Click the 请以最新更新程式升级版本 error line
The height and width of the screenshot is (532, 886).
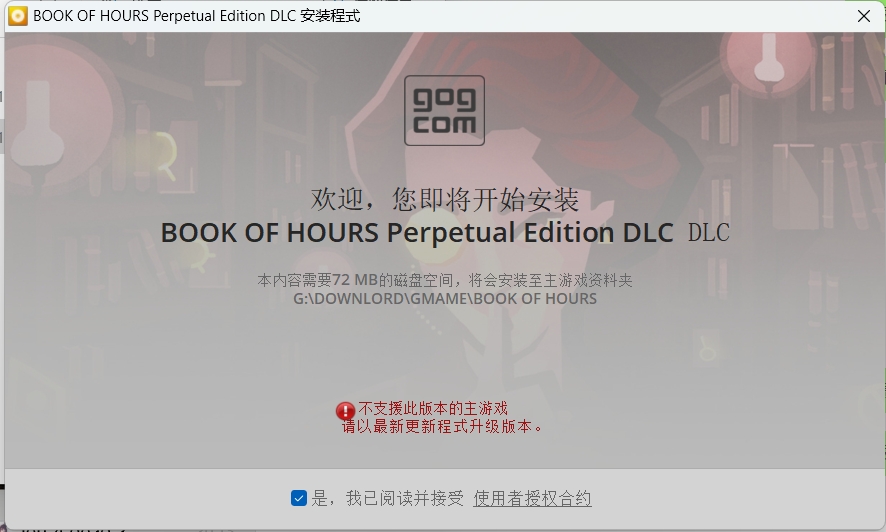pos(442,426)
